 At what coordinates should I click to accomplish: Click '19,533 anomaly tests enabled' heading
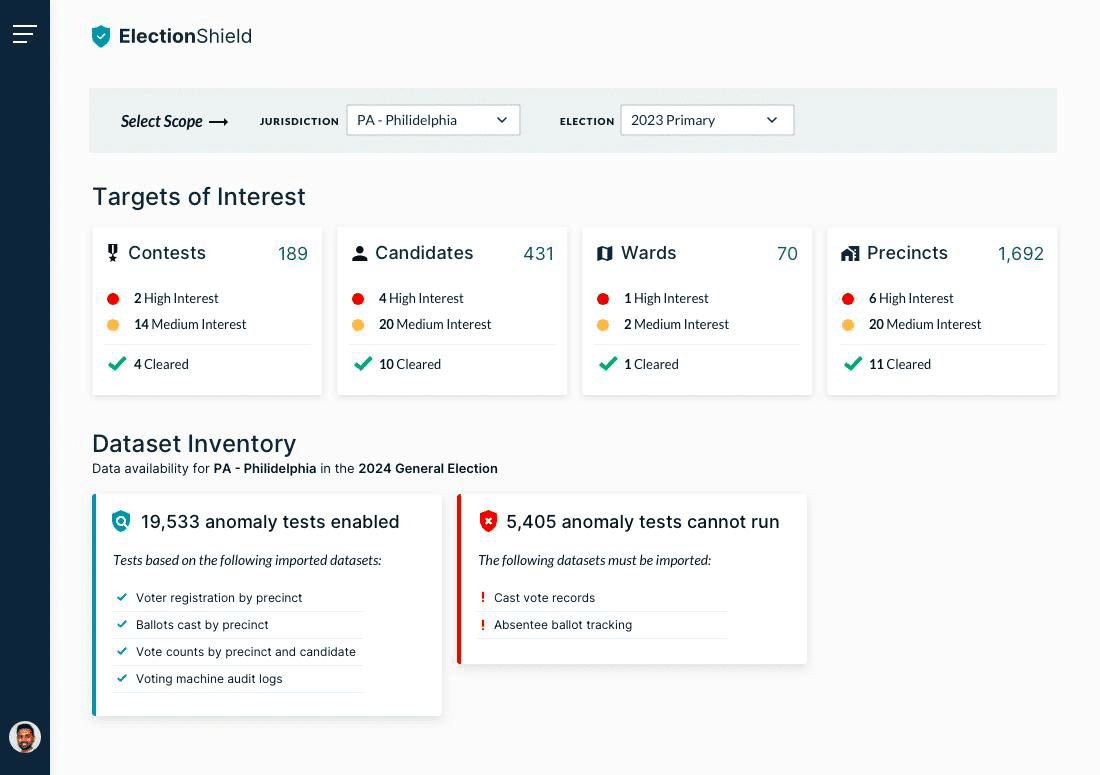tap(270, 522)
